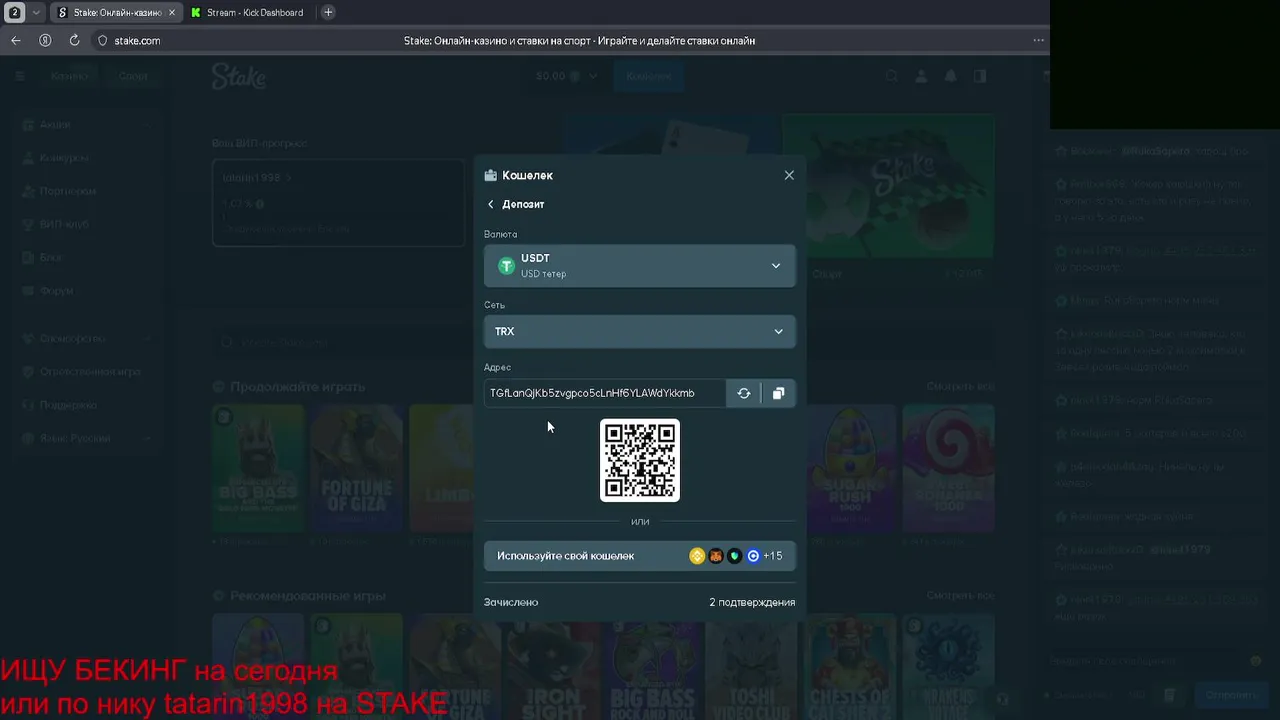Reload the stake.com page

pyautogui.click(x=74, y=40)
